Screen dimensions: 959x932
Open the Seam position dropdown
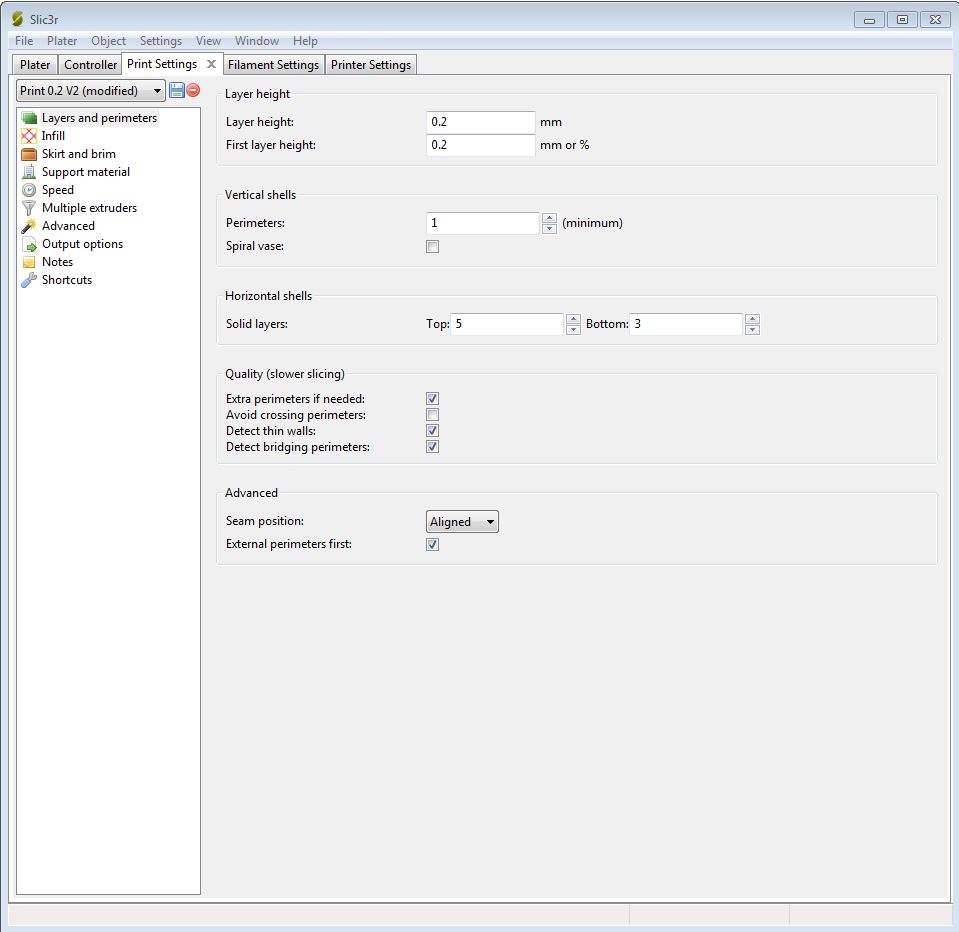462,522
